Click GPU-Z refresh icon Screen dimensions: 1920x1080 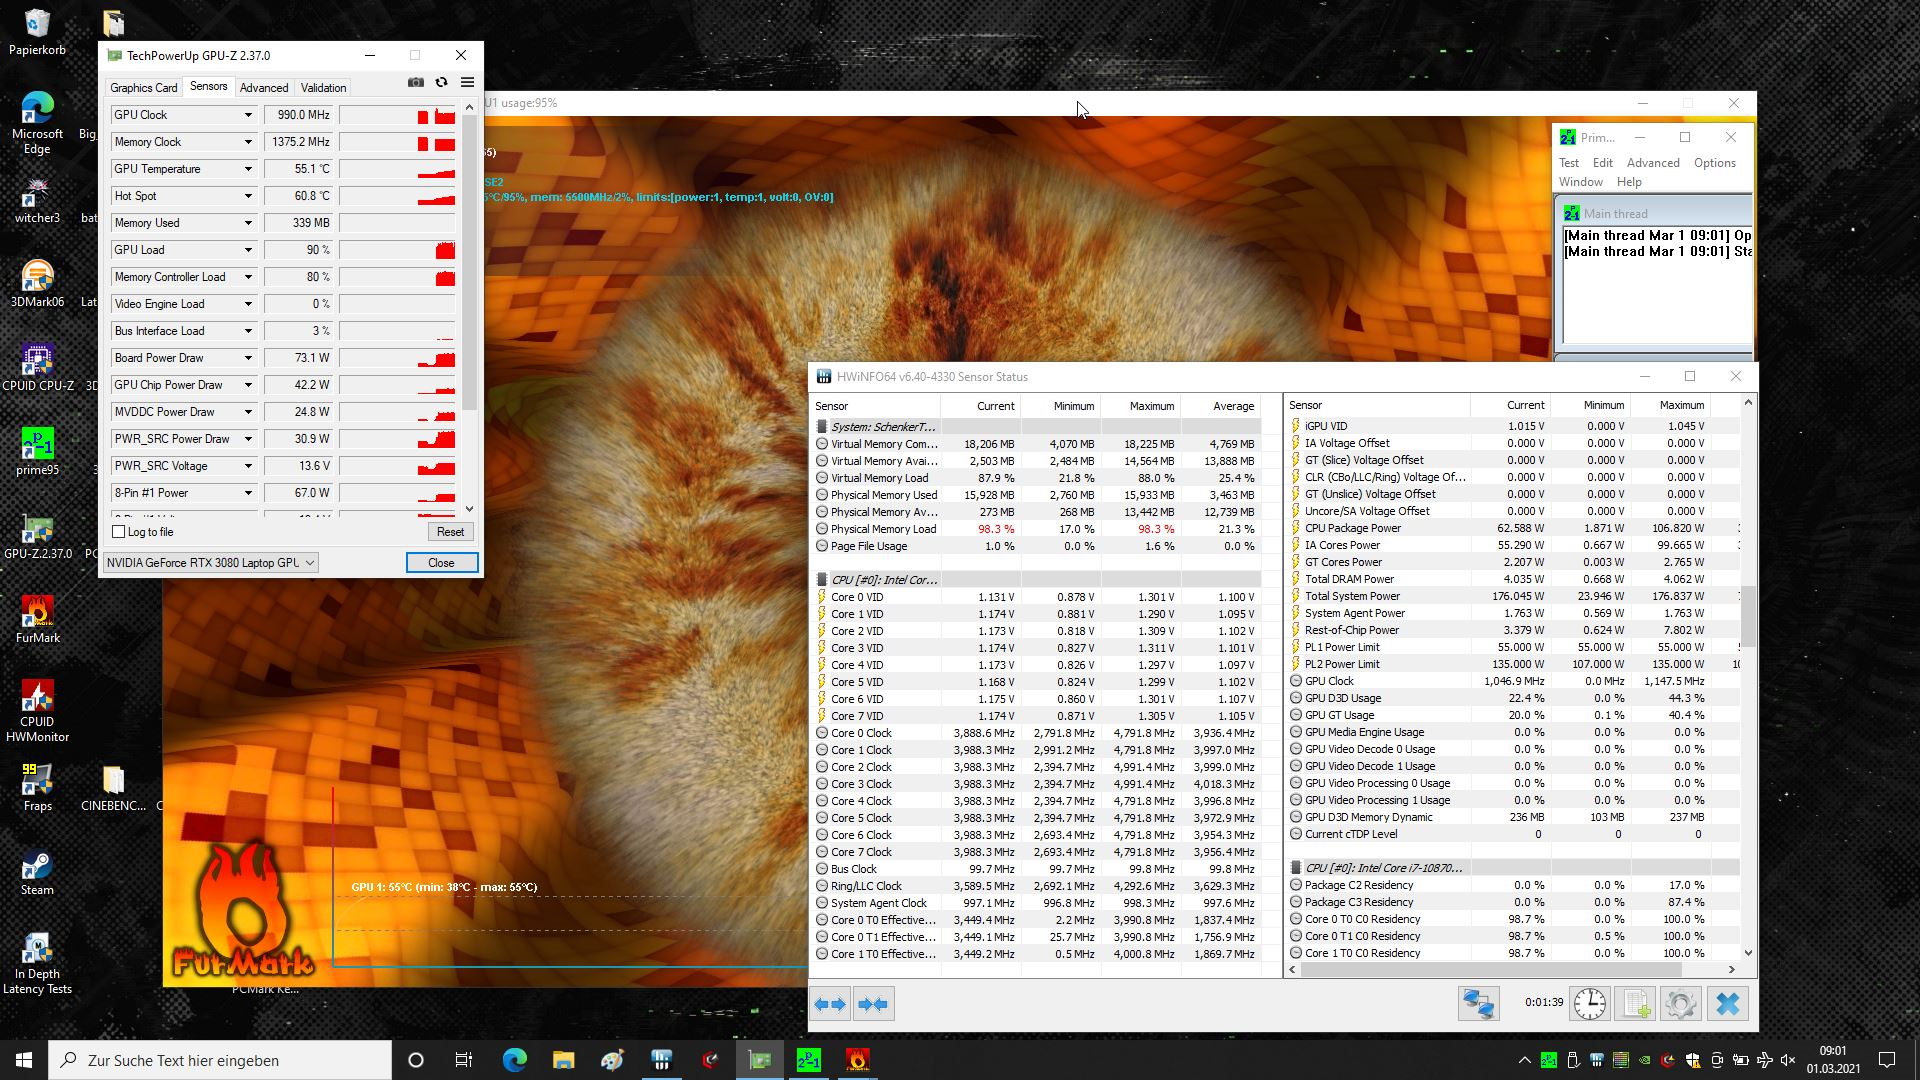pyautogui.click(x=441, y=83)
